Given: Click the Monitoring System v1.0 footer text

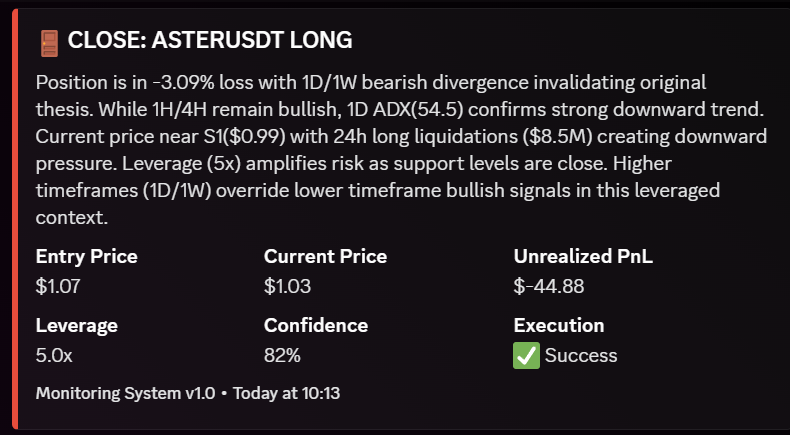Looking at the screenshot, I should [x=125, y=393].
